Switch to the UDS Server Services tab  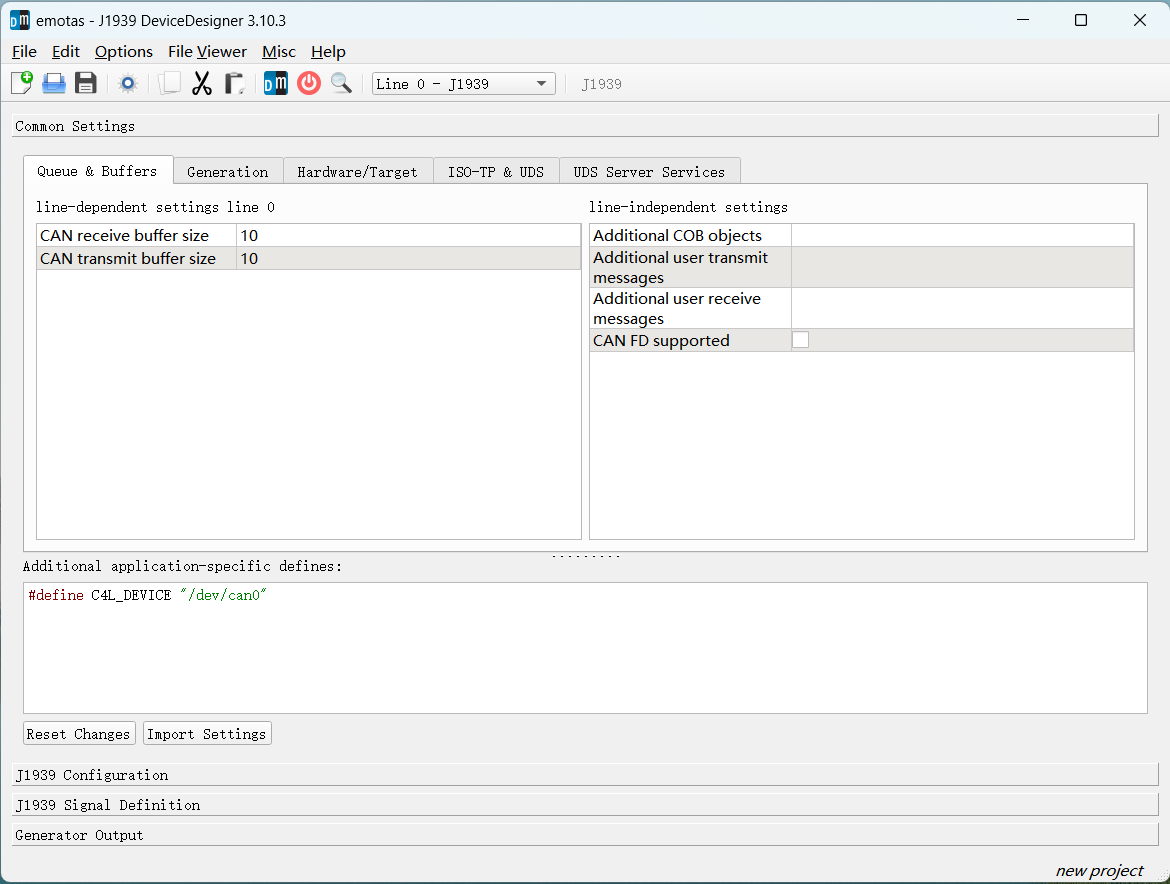pyautogui.click(x=649, y=172)
